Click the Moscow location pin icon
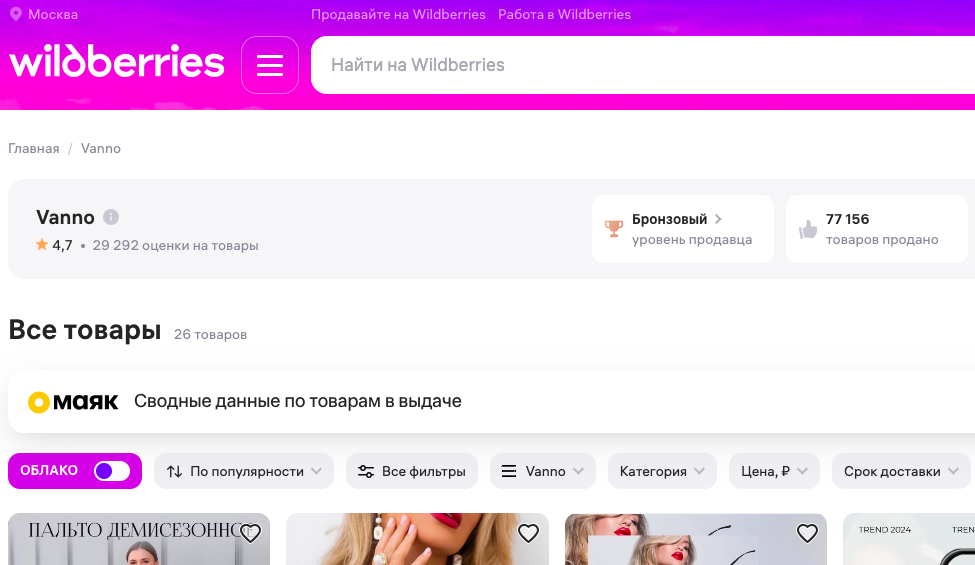This screenshot has height=565, width=975. coord(15,14)
